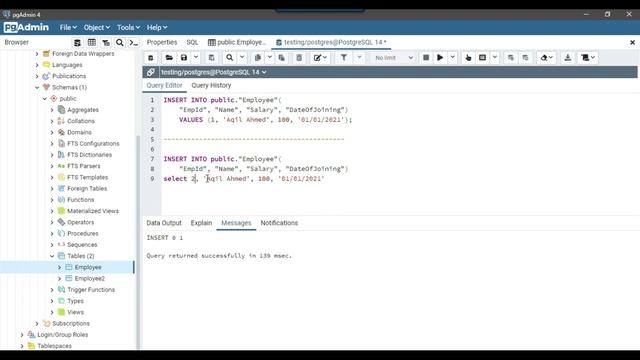Viewport: 640px width, 360px height.
Task: Switch to the Properties tab
Action: pos(162,42)
